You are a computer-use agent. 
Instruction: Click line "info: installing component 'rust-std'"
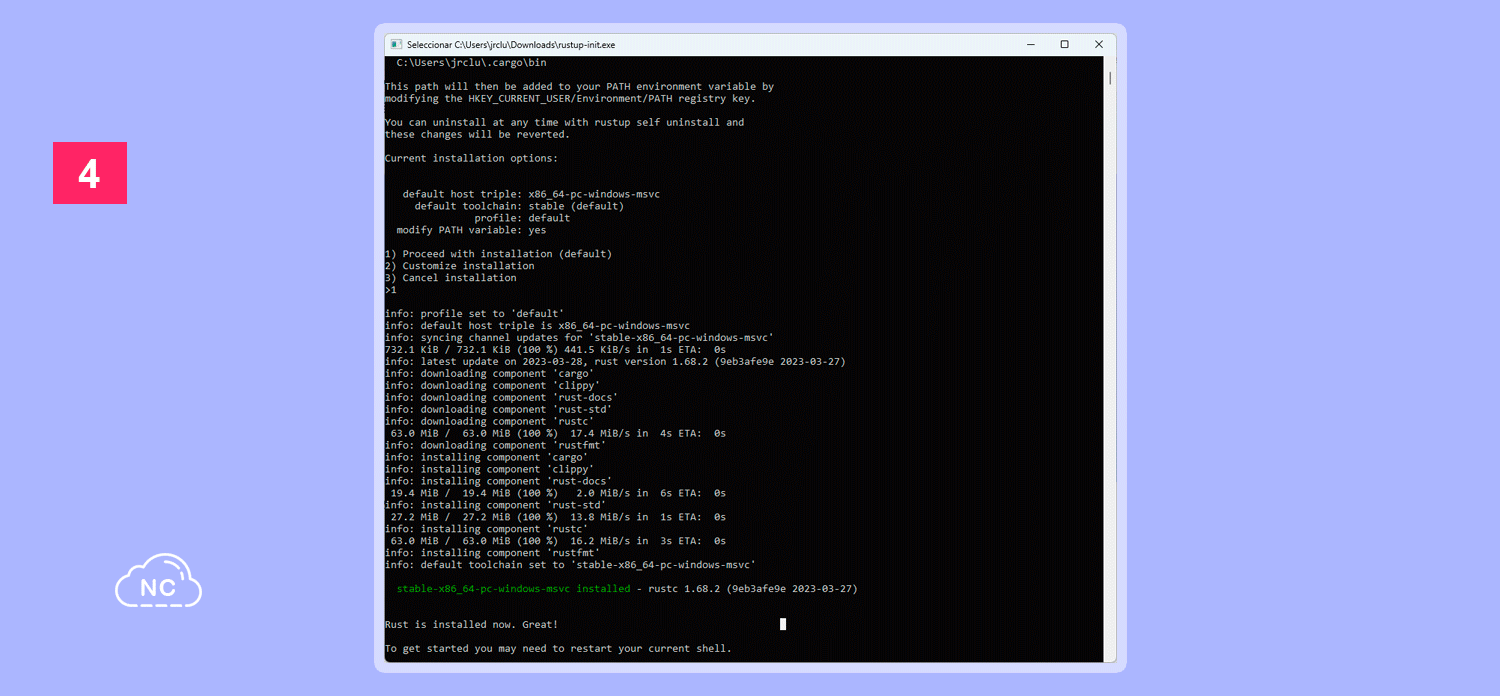click(x=495, y=507)
